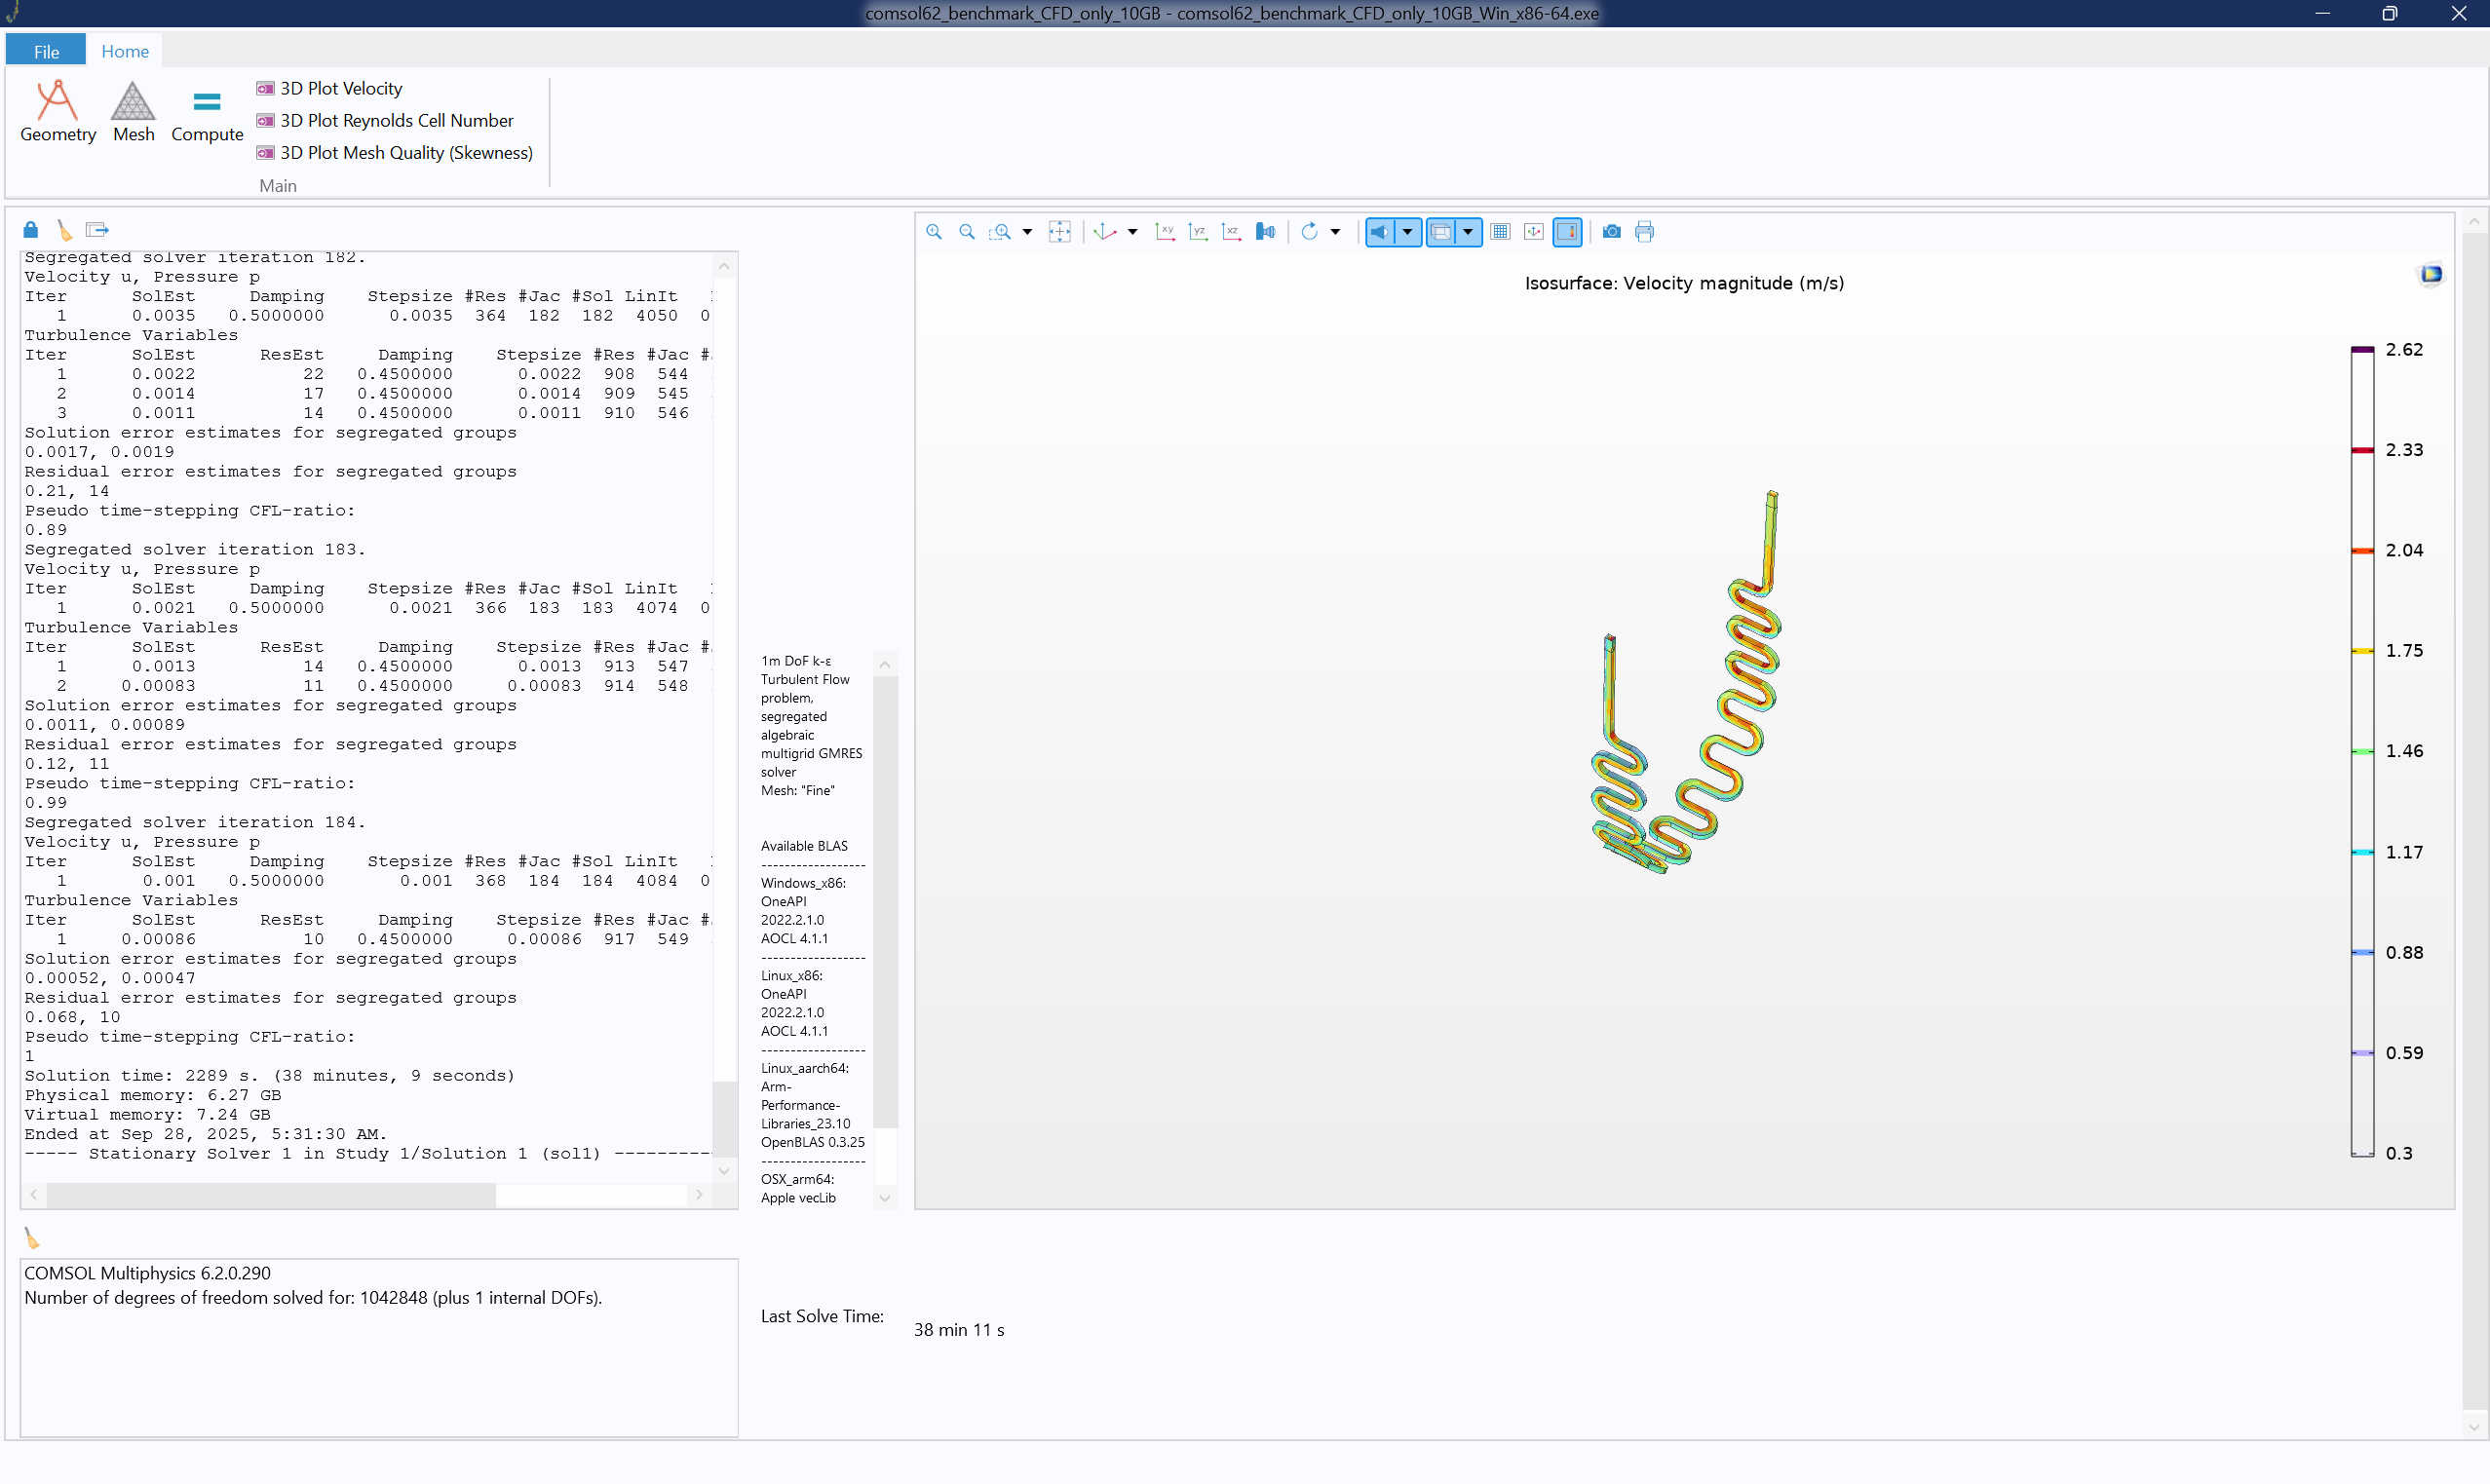Take a snapshot with camera icon
The width and height of the screenshot is (2490, 1484).
(1611, 232)
